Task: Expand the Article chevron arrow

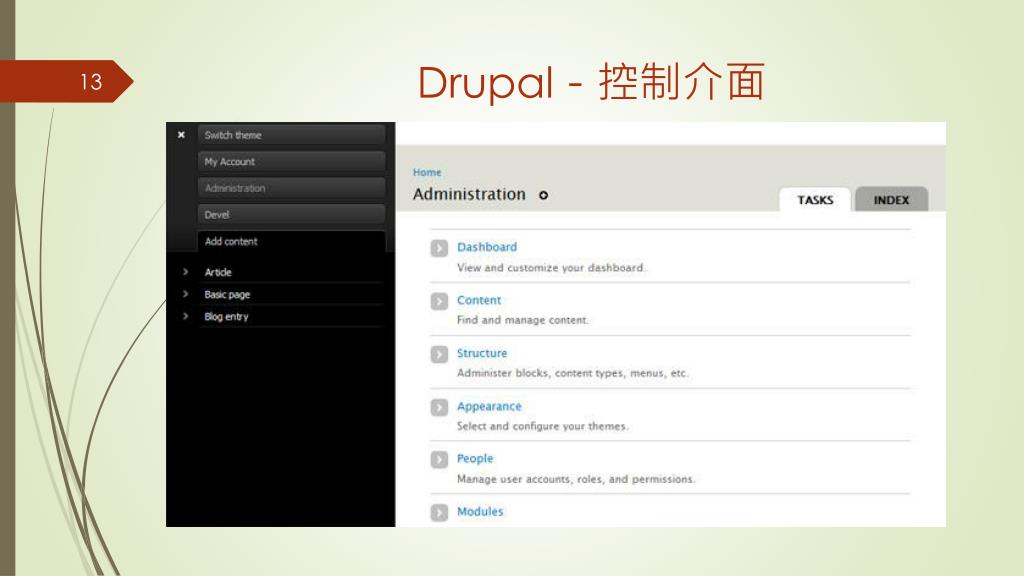Action: tap(185, 272)
